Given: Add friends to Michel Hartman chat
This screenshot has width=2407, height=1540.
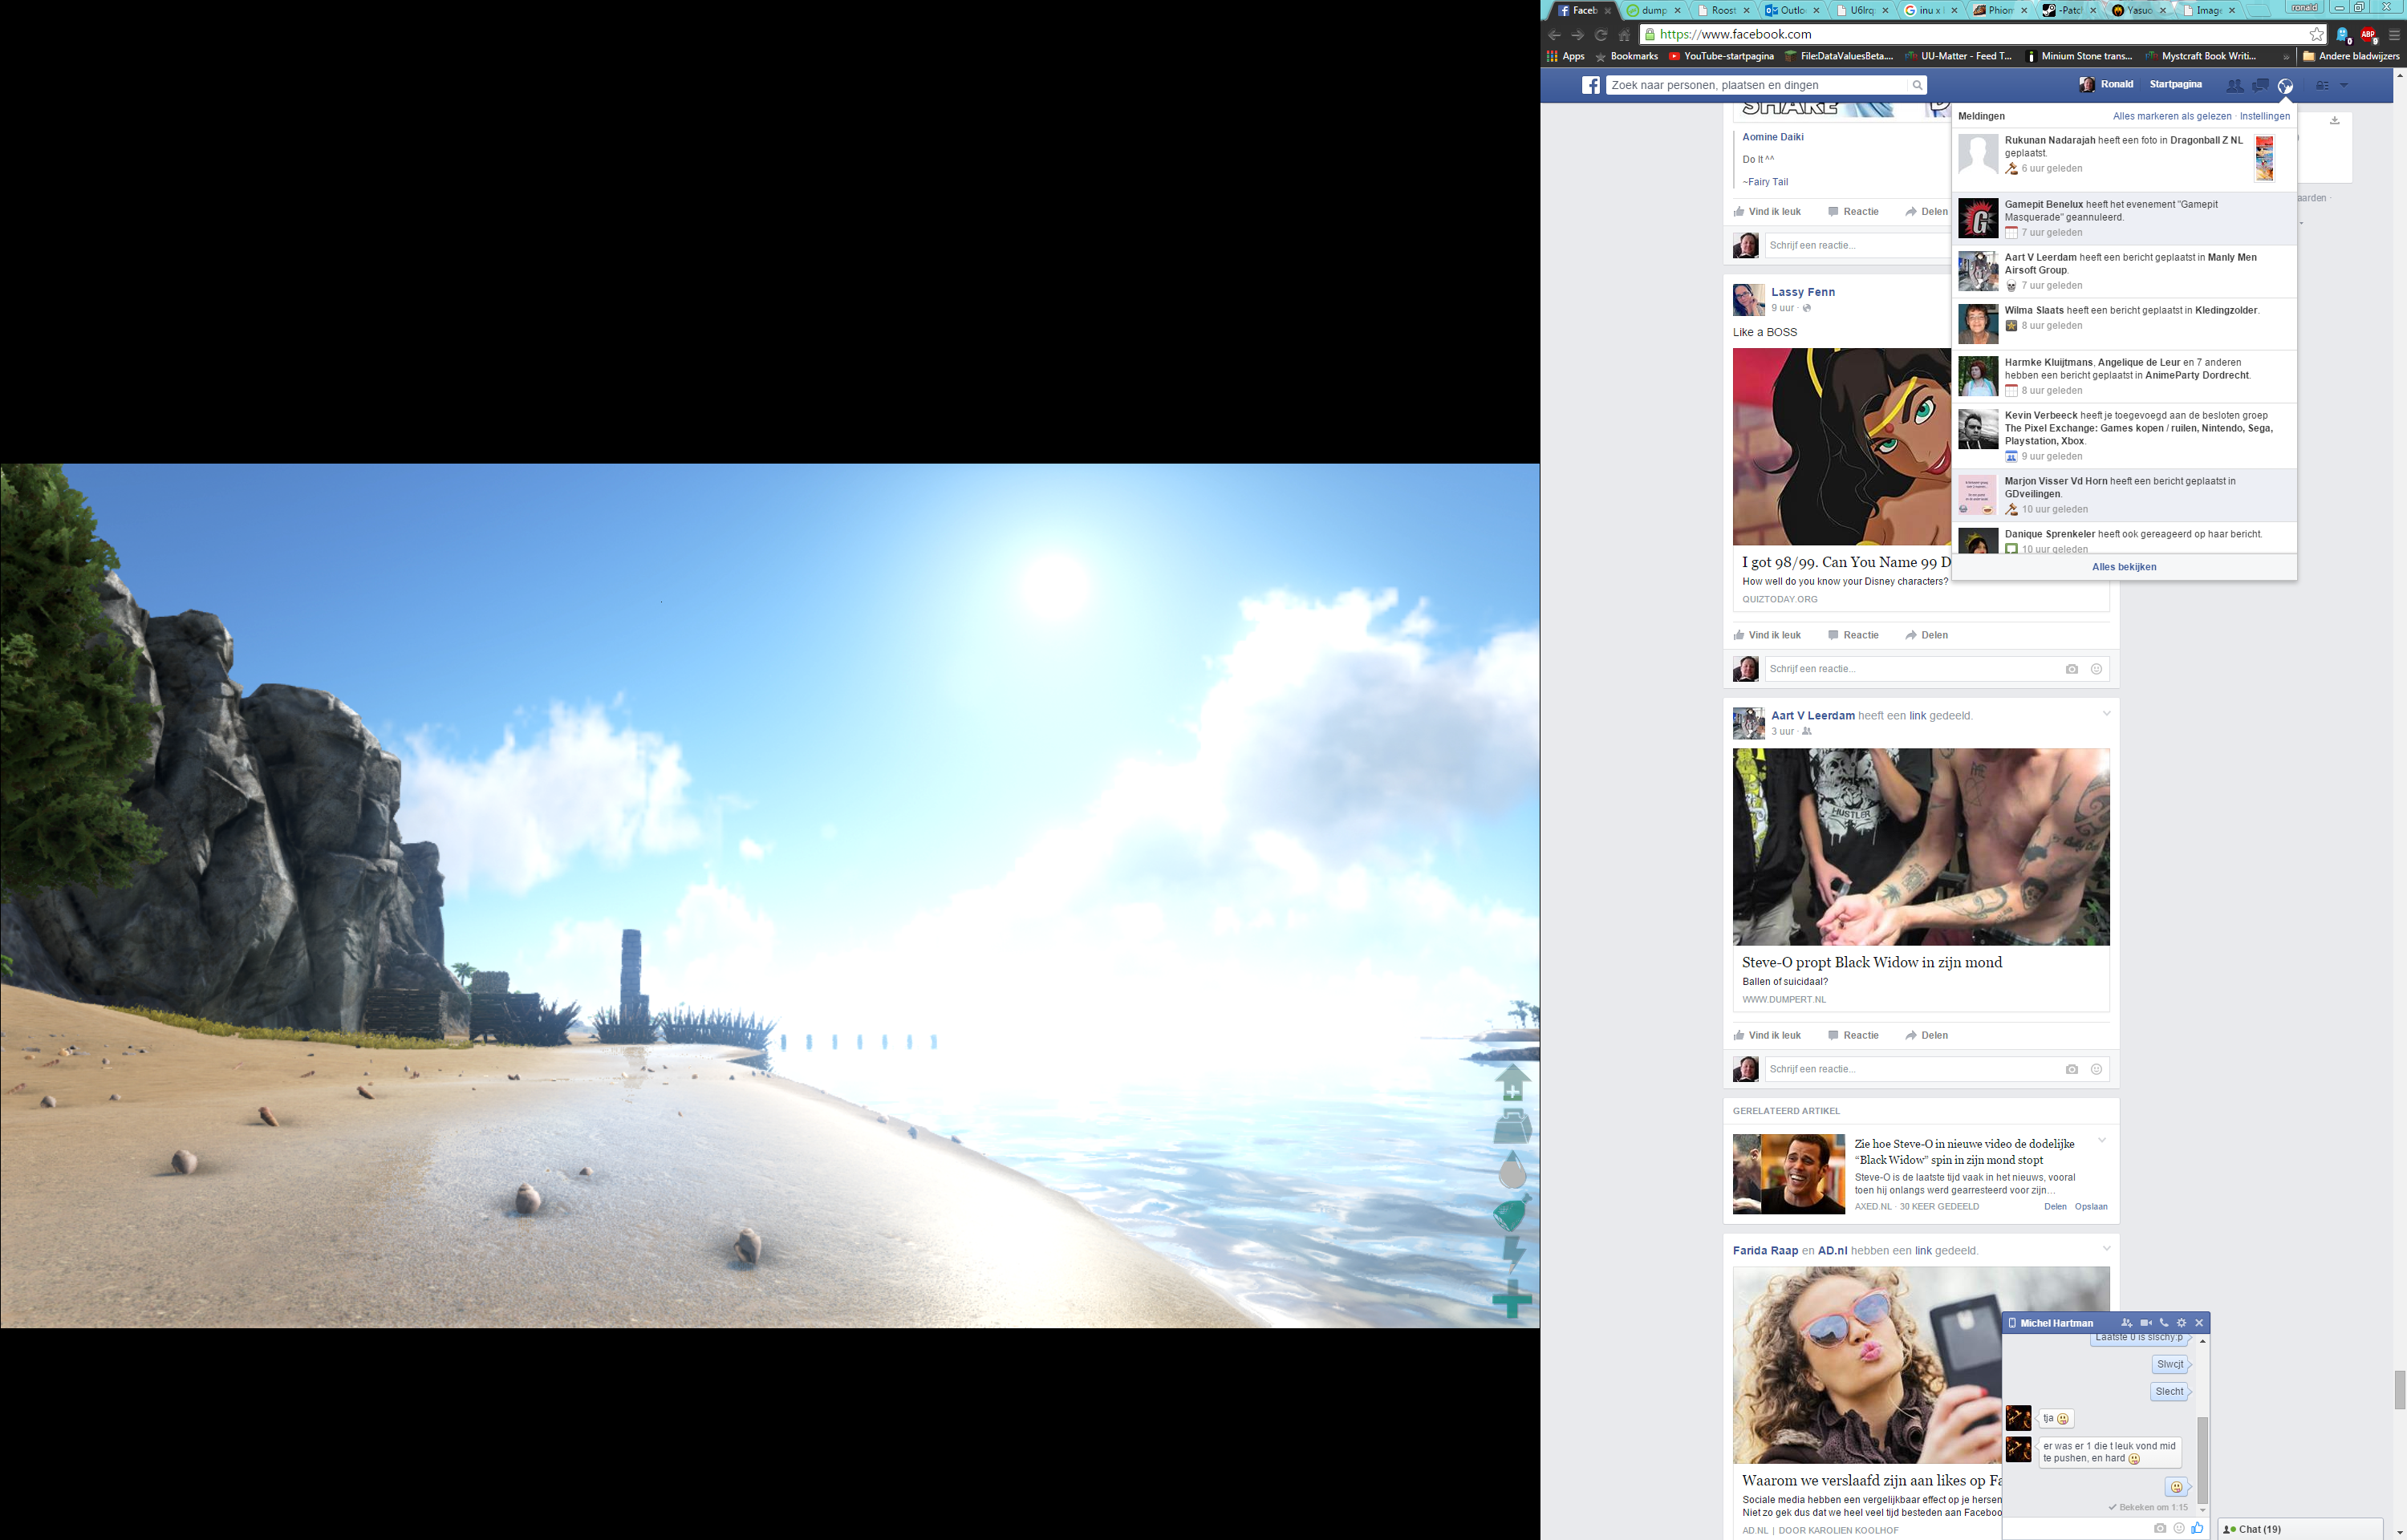Looking at the screenshot, I should click(x=2126, y=1323).
